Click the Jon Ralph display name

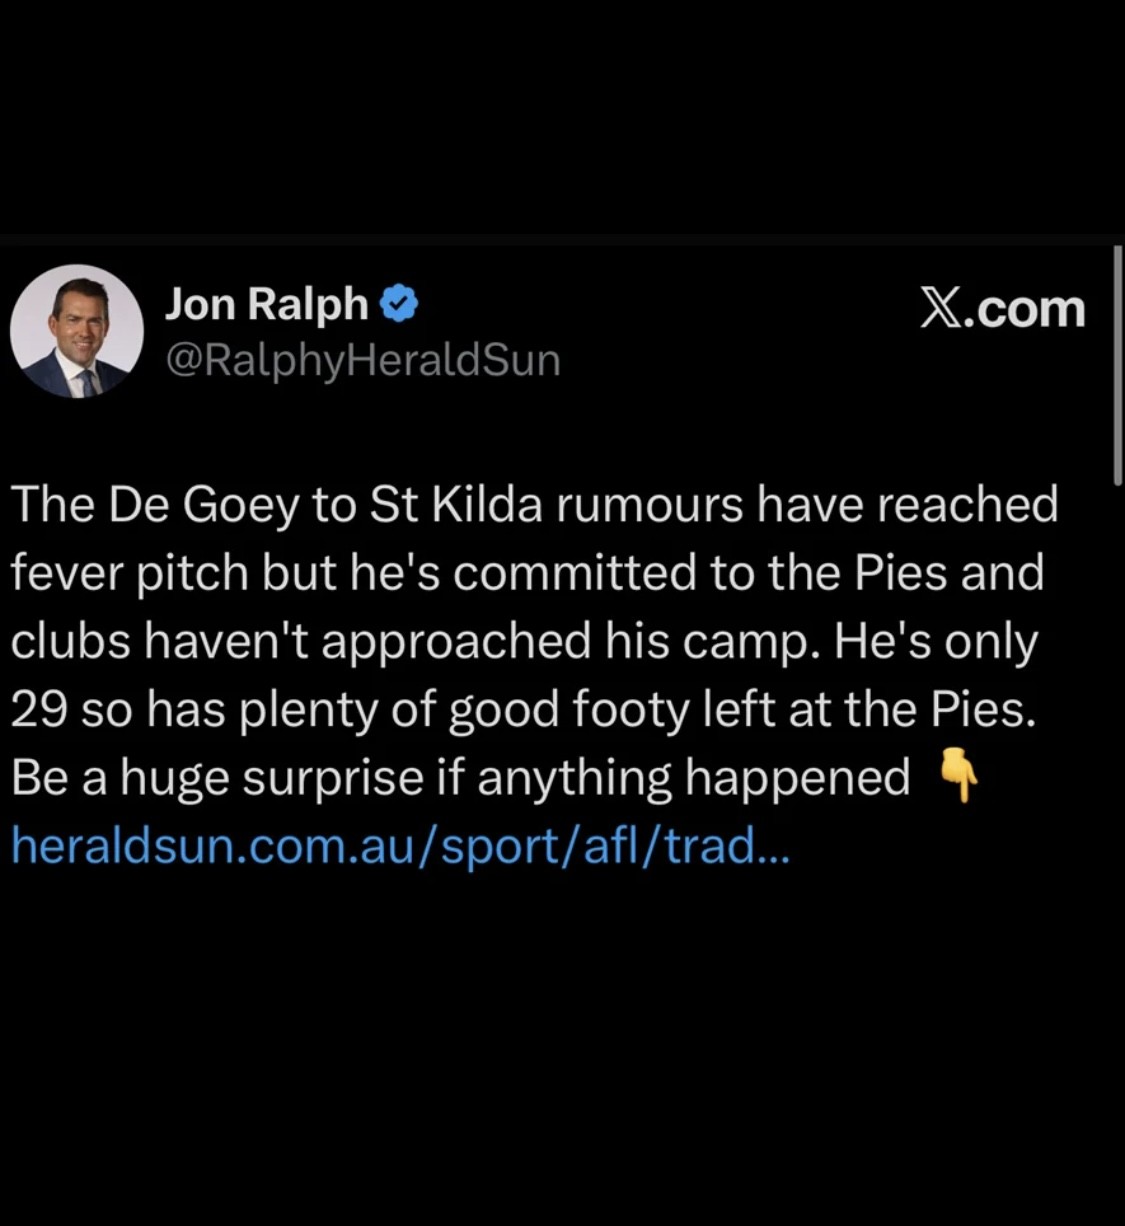(266, 303)
